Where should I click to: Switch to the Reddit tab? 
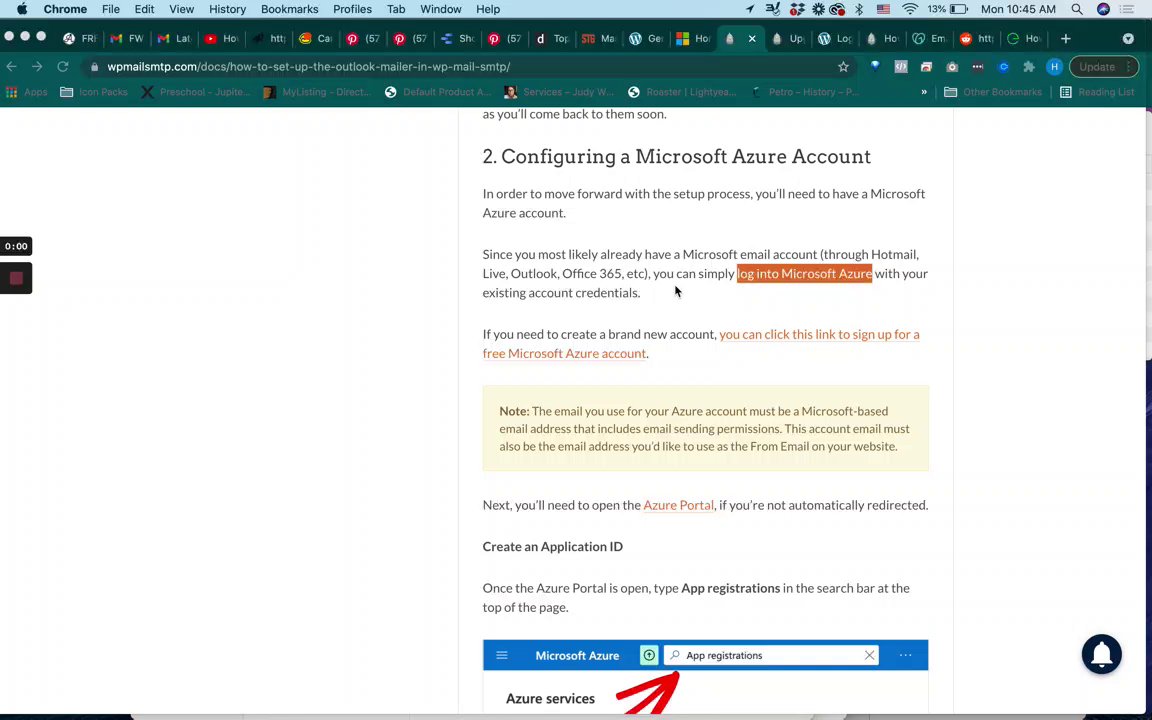tap(977, 38)
